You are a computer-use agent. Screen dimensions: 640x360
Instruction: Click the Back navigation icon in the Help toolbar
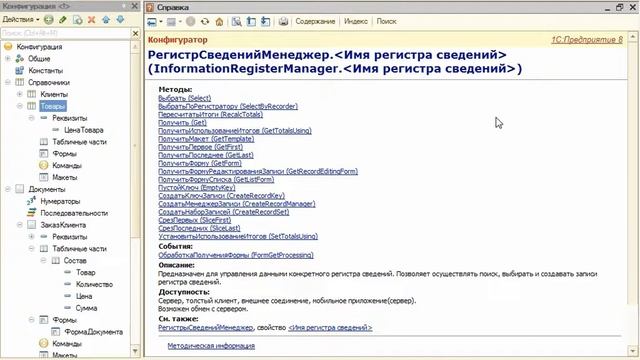(152, 22)
